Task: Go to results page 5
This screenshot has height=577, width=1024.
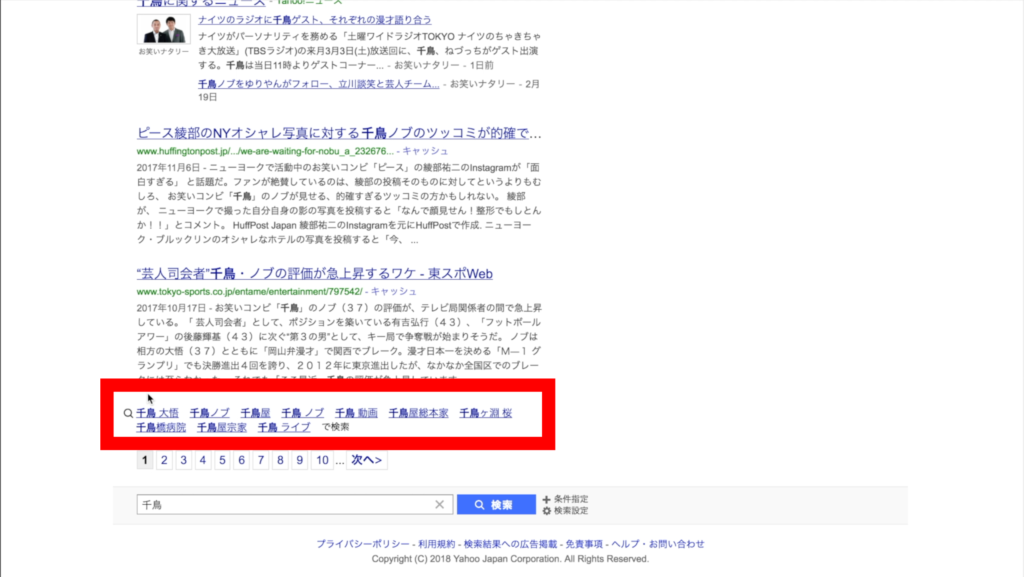Action: (222, 460)
